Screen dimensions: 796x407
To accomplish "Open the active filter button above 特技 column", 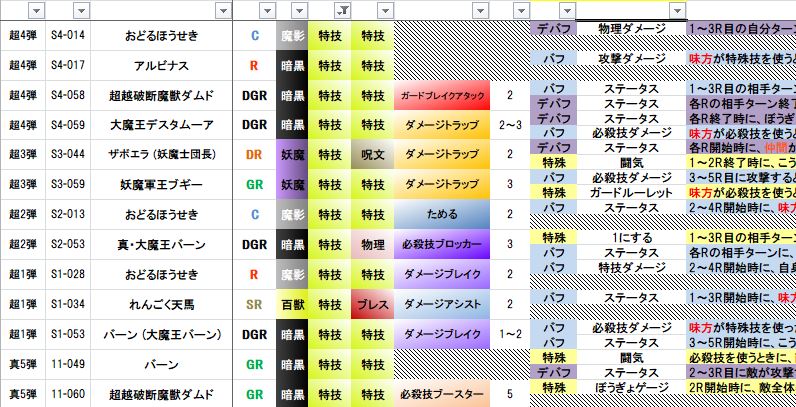I will (340, 11).
